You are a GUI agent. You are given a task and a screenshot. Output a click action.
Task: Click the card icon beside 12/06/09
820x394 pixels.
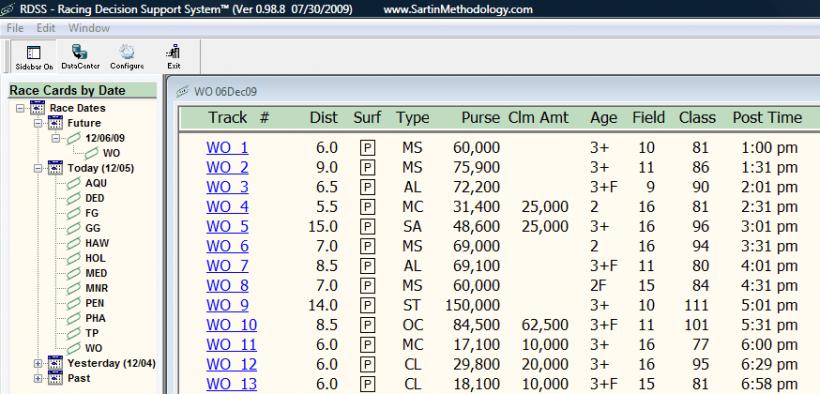pyautogui.click(x=73, y=139)
